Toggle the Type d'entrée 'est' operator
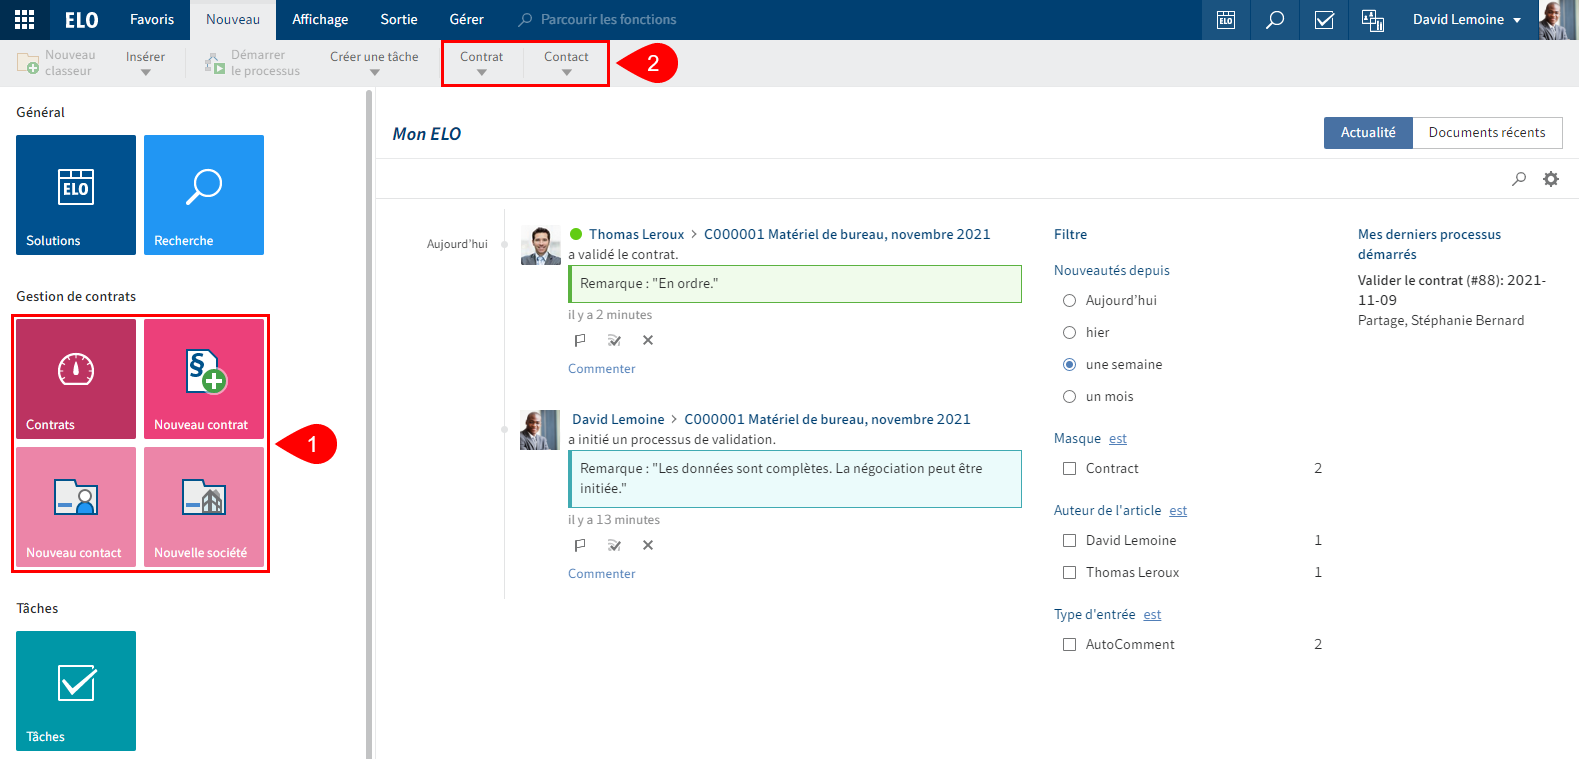Screen dimensions: 1579x759 [x=1152, y=615]
